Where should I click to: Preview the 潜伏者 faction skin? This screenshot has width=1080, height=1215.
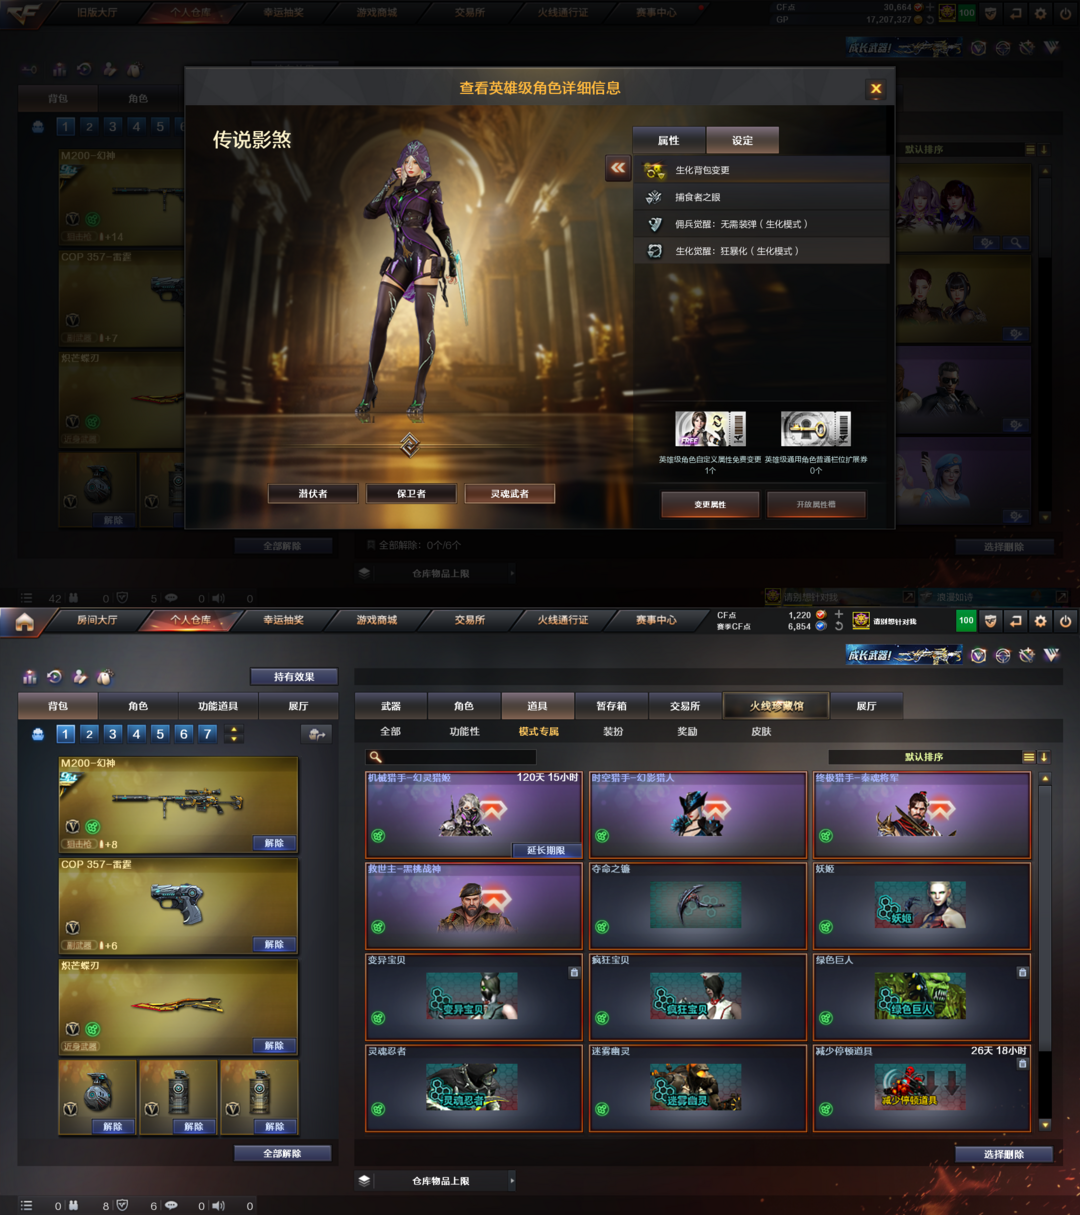pos(313,493)
